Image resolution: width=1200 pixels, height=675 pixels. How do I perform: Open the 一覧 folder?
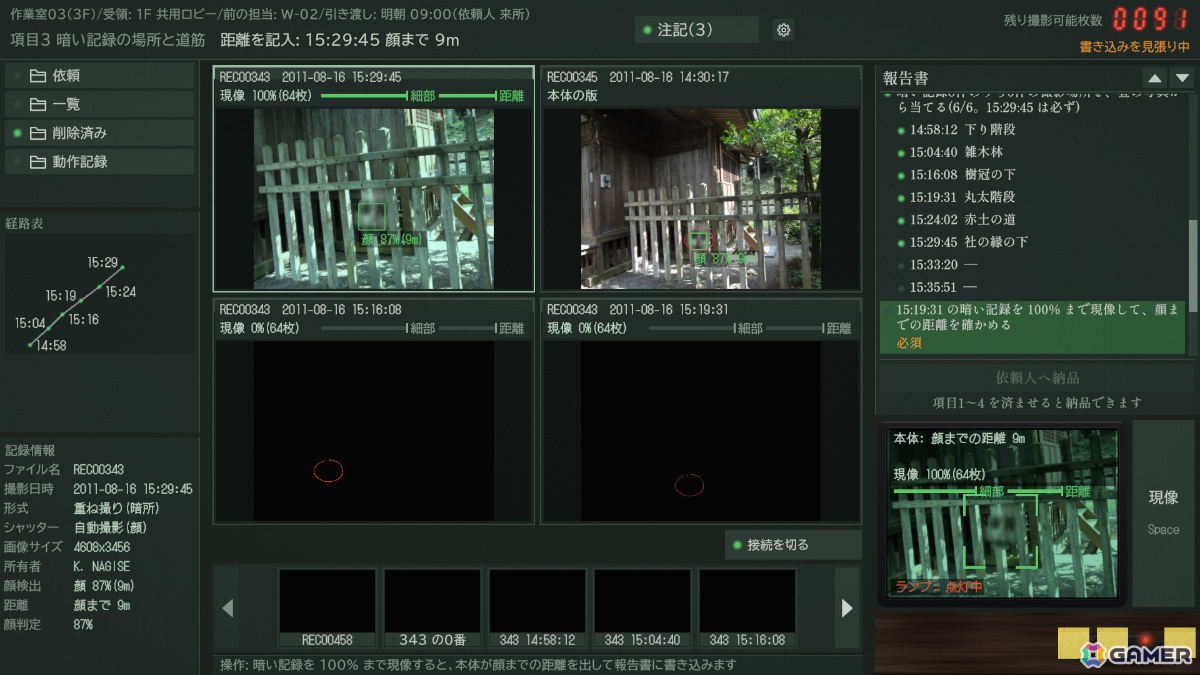(100, 104)
